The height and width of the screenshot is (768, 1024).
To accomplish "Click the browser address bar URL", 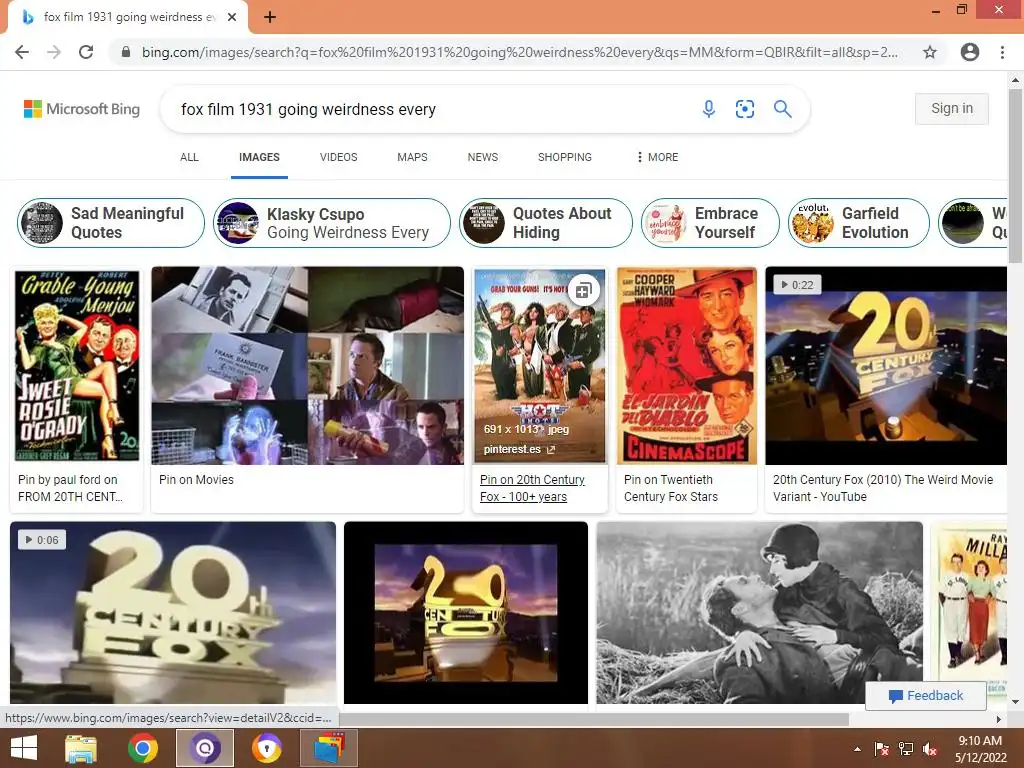I will click(519, 52).
